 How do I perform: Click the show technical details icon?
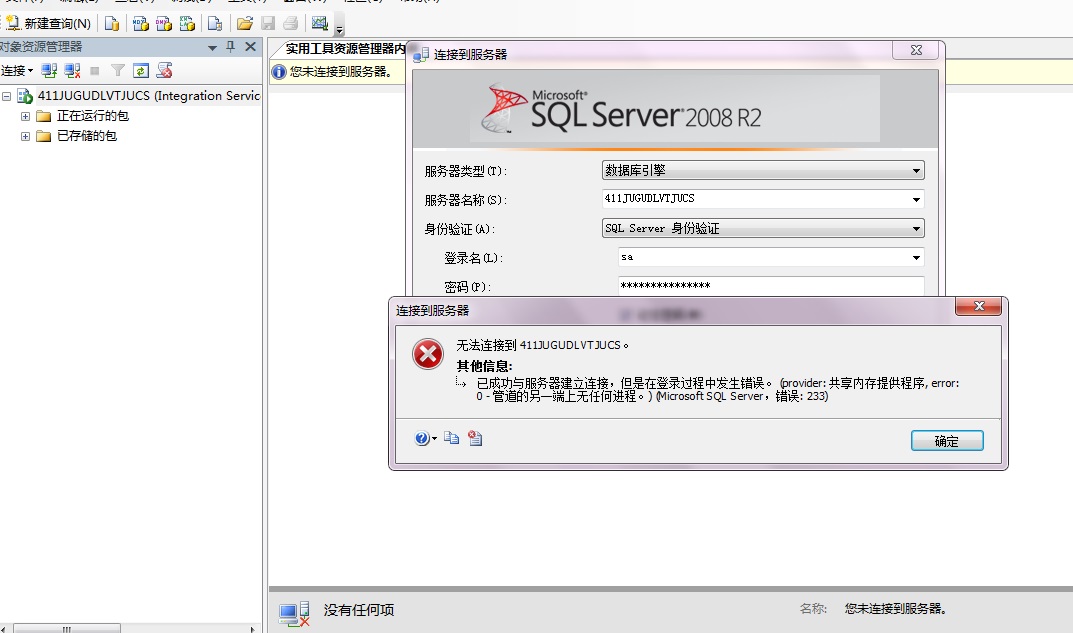tap(476, 438)
